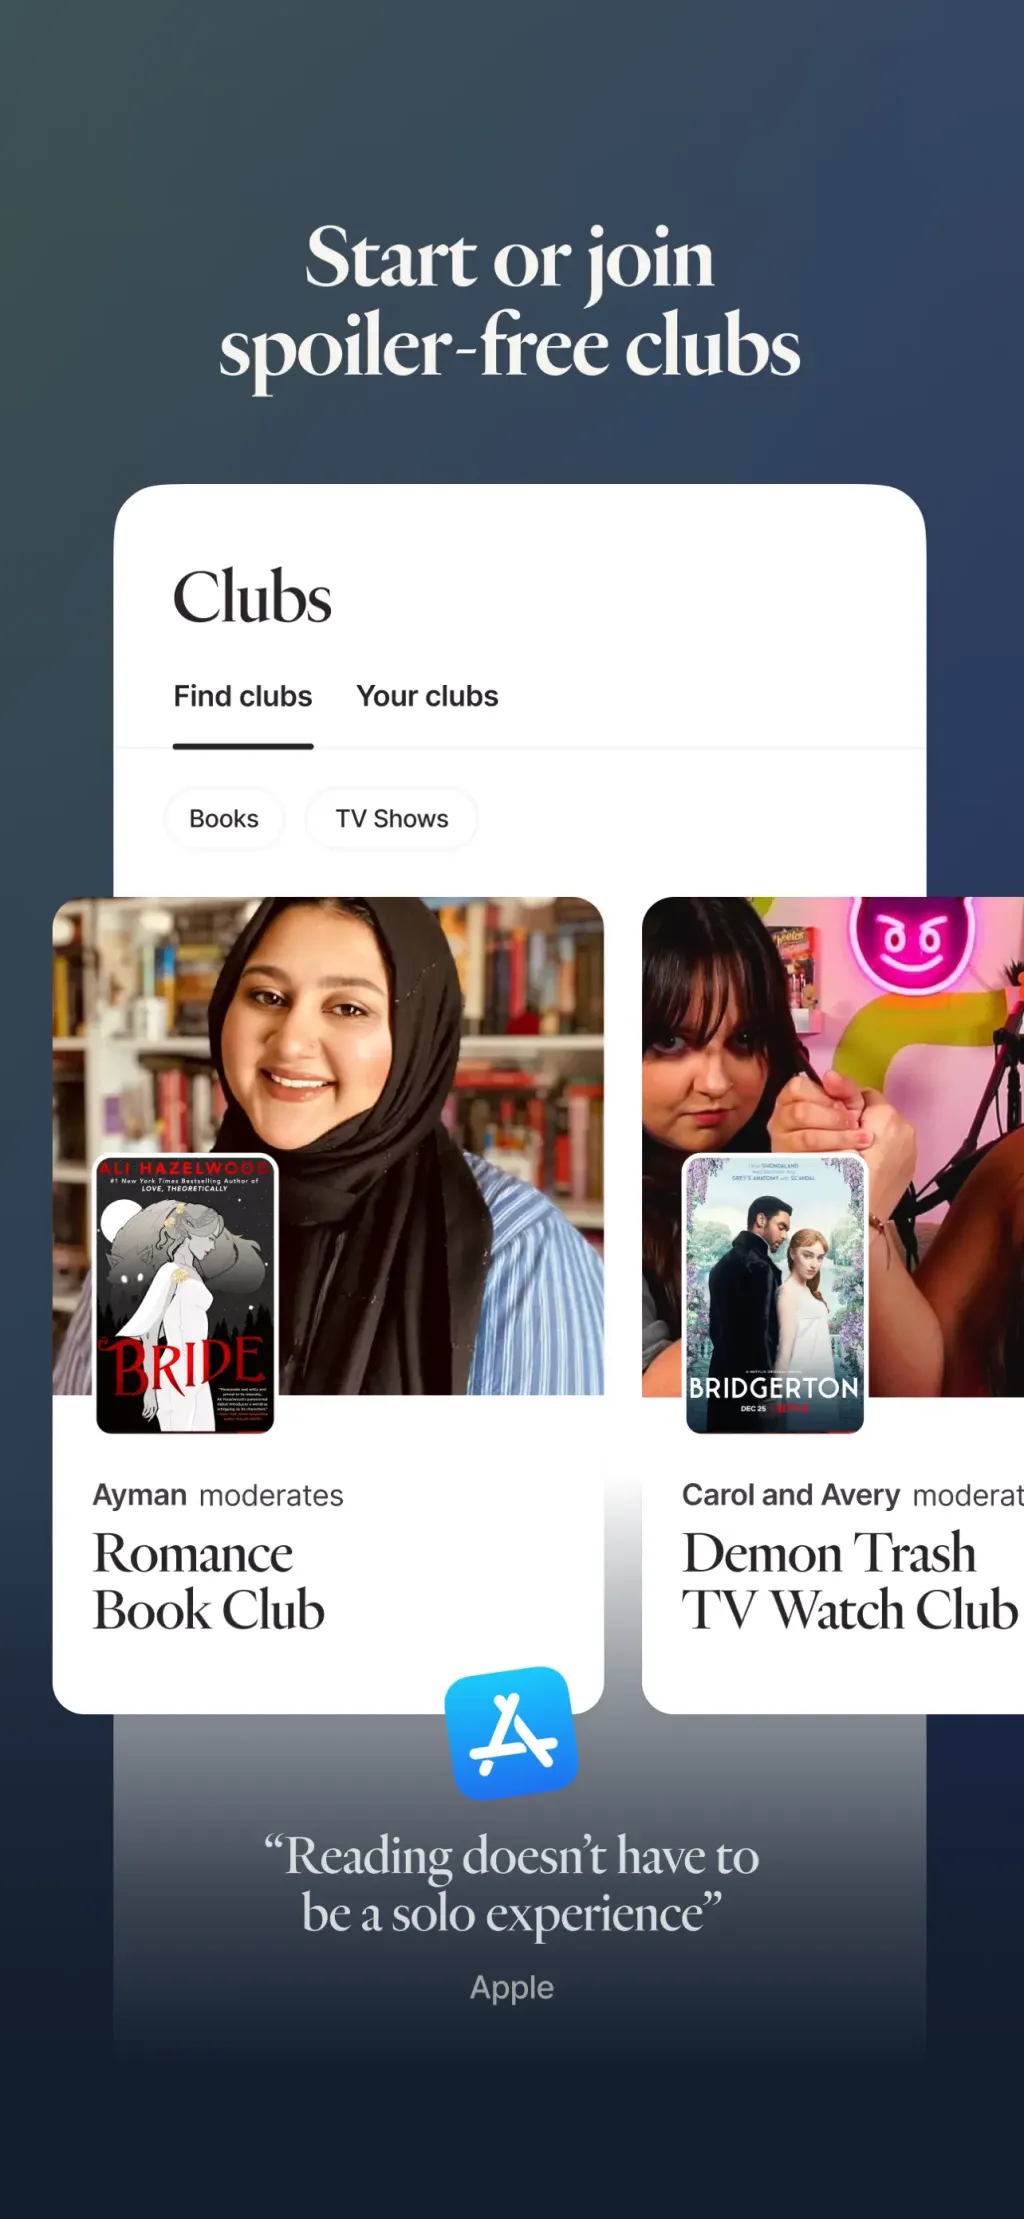
Task: Open the Romance Book Club title
Action: [x=209, y=1582]
